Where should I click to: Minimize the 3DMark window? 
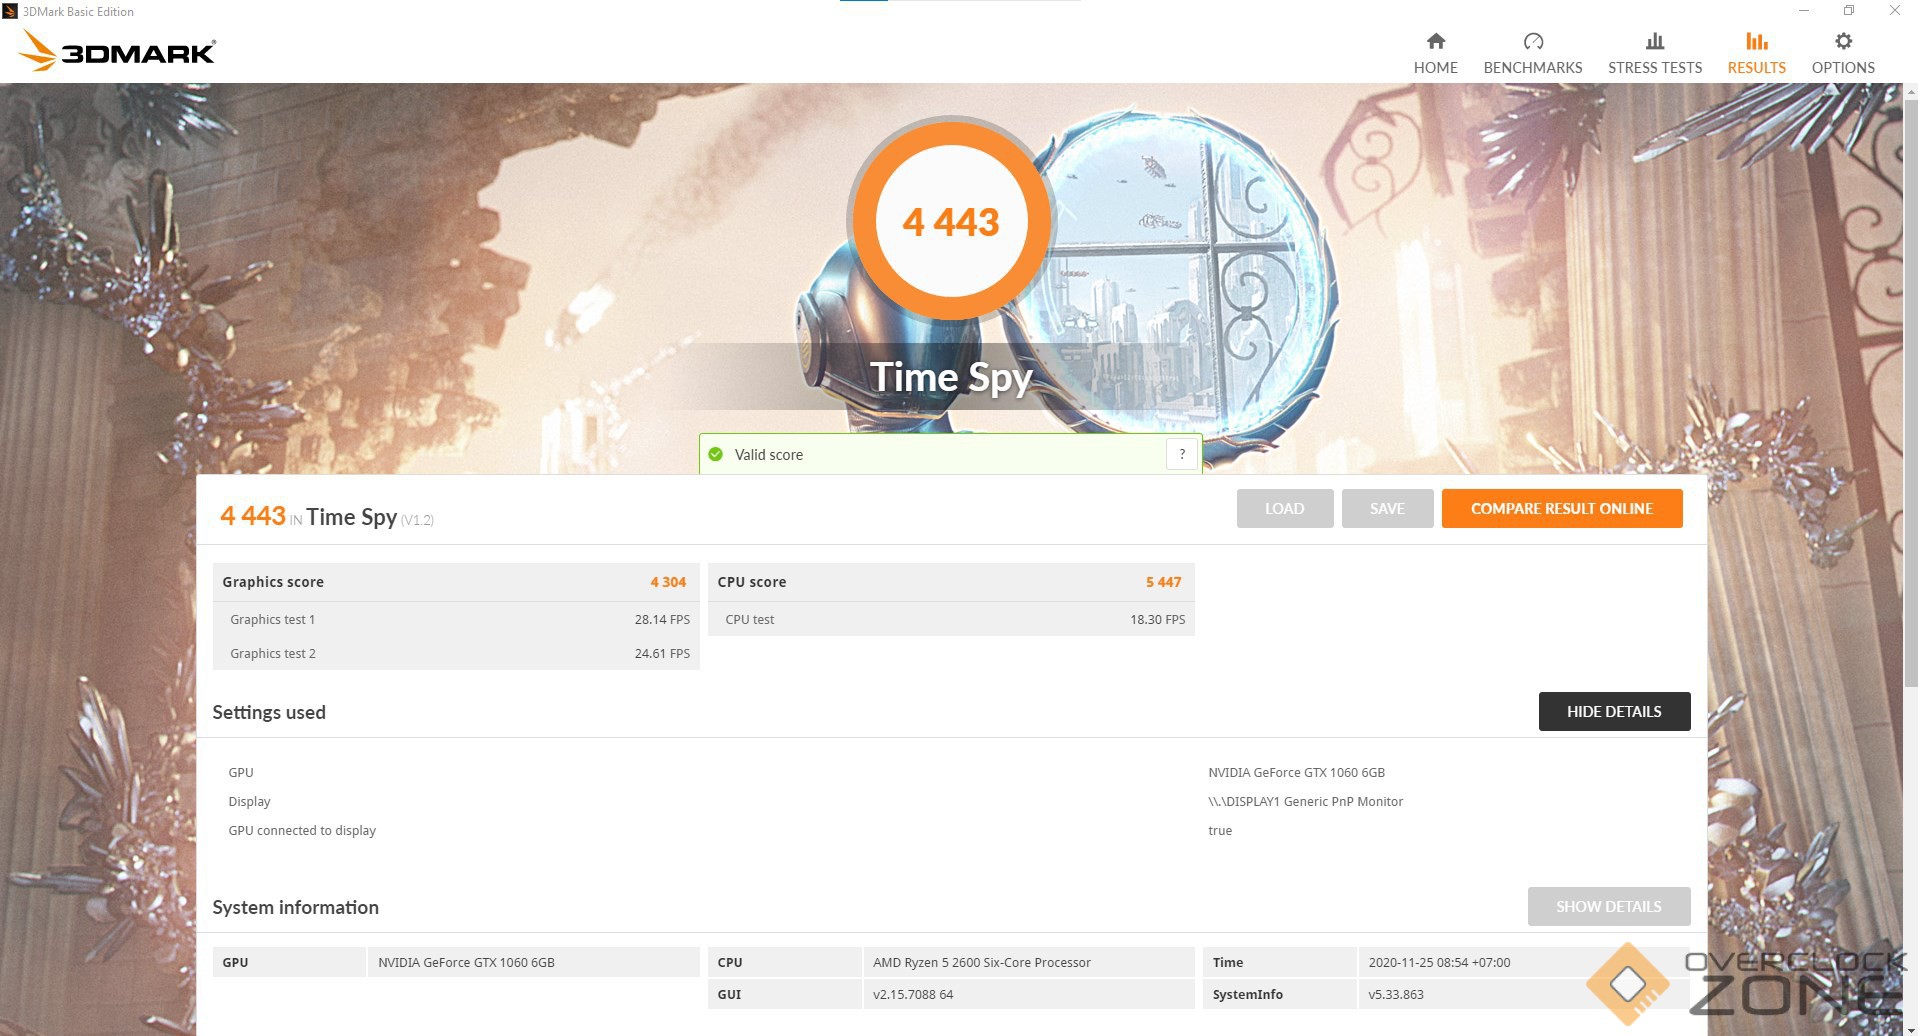click(1804, 11)
